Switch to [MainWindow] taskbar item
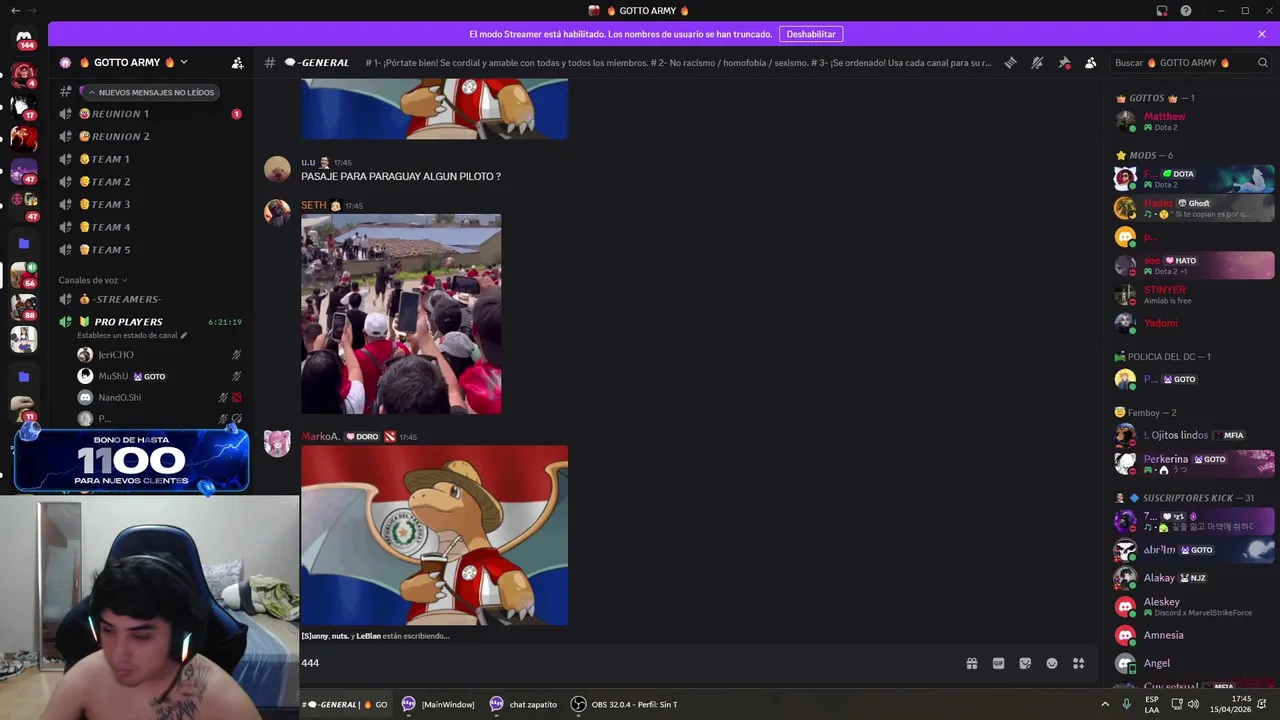The width and height of the screenshot is (1280, 720). tap(438, 704)
